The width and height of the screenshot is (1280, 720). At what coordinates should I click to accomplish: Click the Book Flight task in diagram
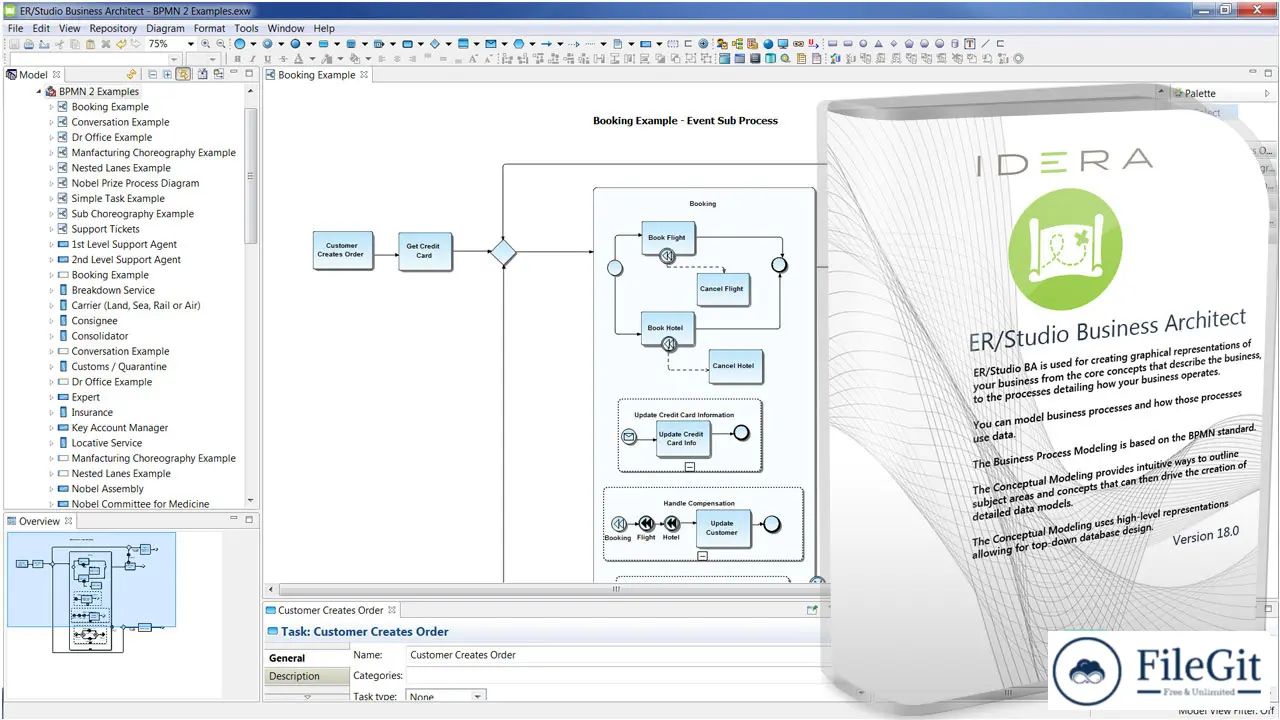click(x=667, y=238)
